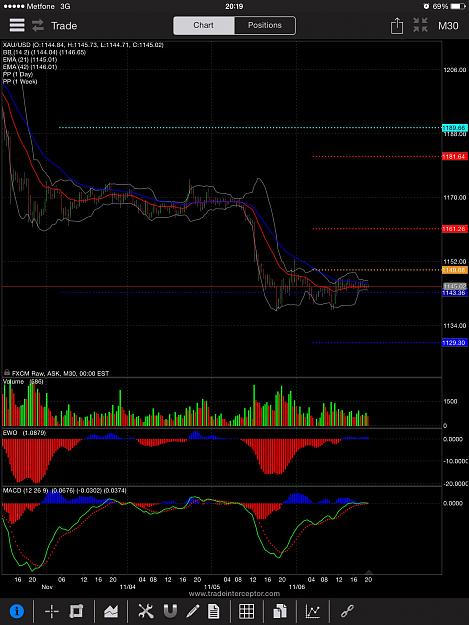
Task: Tap the 1170.00 price axis value
Action: [455, 197]
